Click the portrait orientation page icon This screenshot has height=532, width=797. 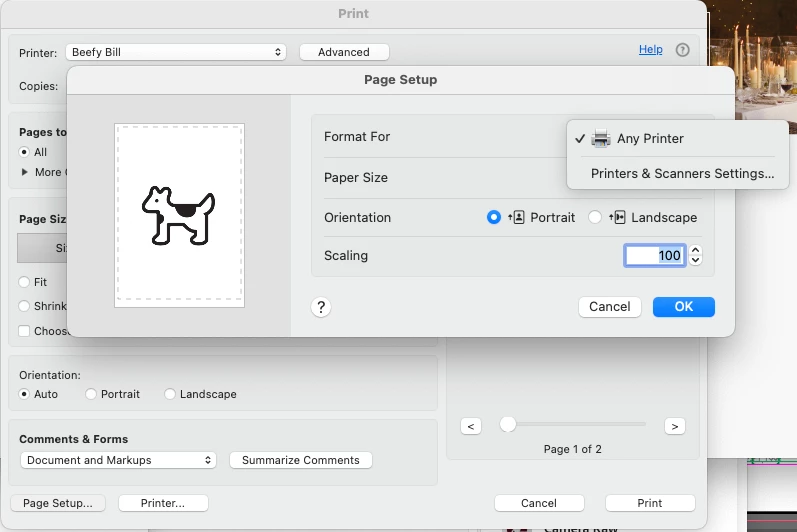click(x=516, y=217)
